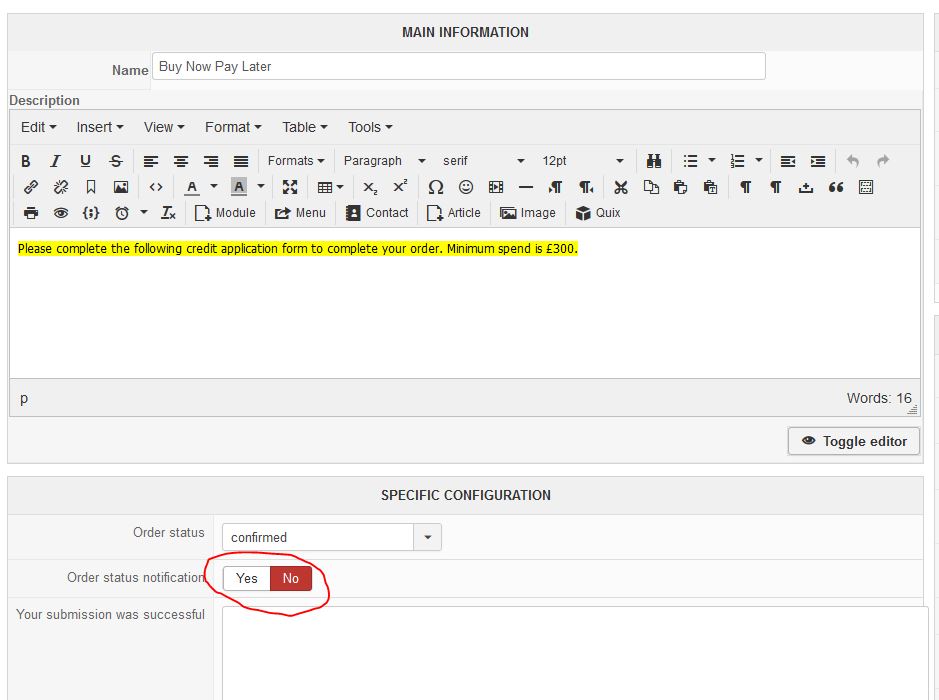Set order status notification to No
The height and width of the screenshot is (700, 939).
291,578
